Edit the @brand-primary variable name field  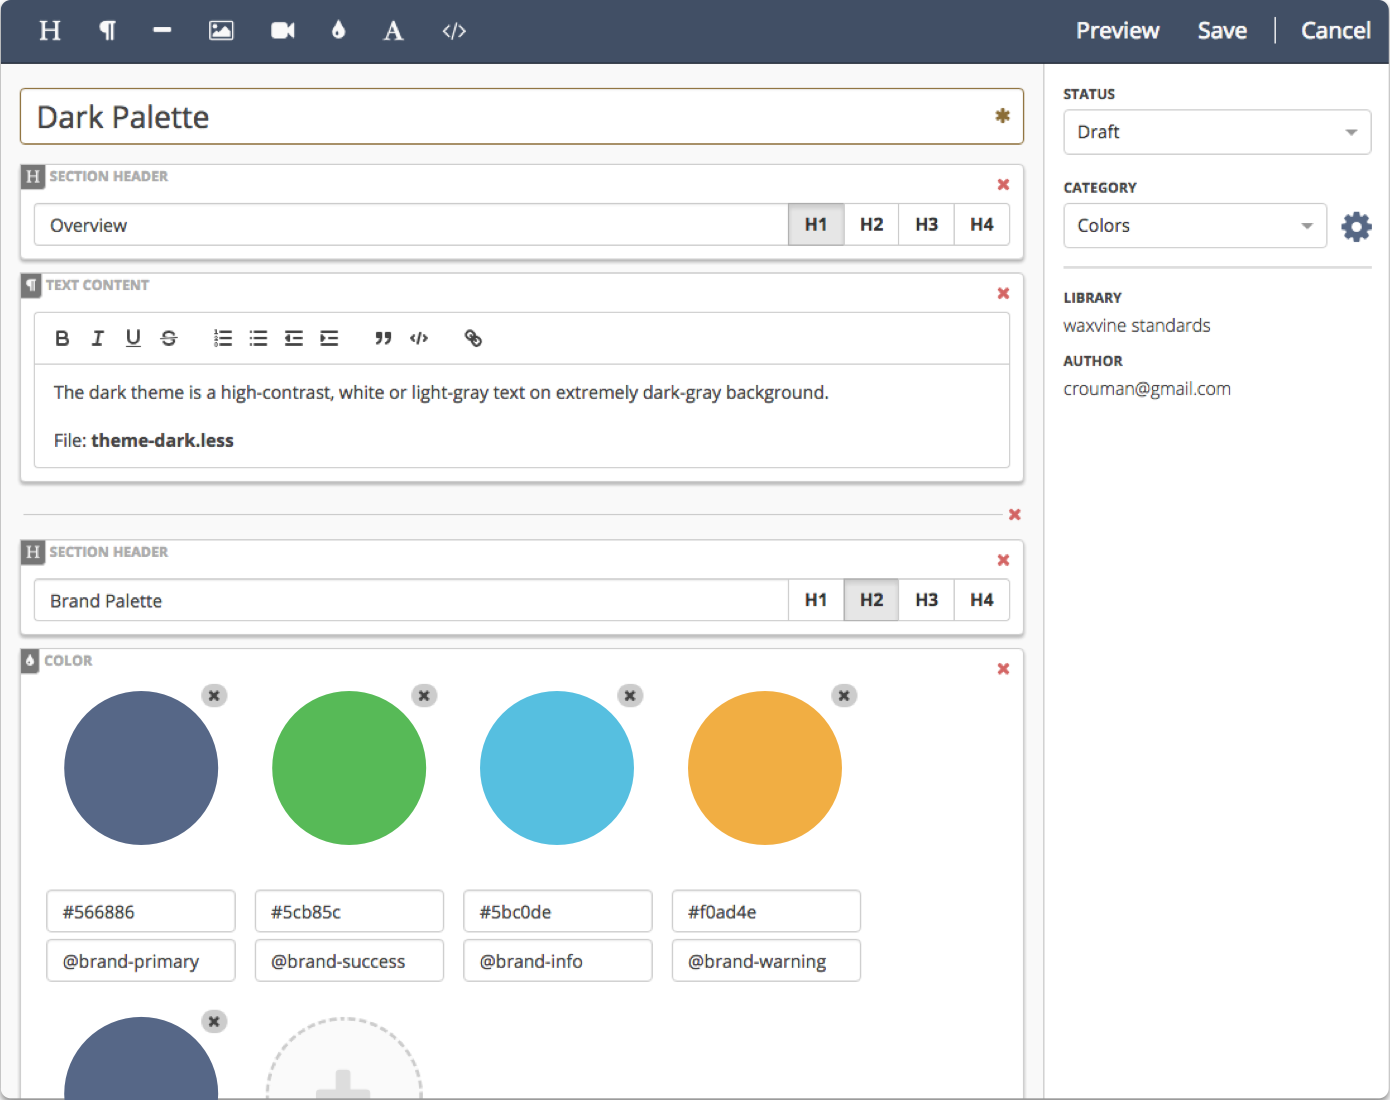[x=141, y=960]
